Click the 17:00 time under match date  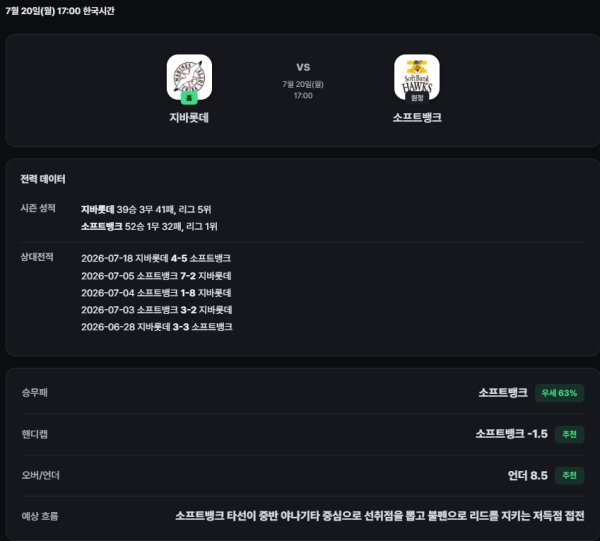[x=303, y=96]
